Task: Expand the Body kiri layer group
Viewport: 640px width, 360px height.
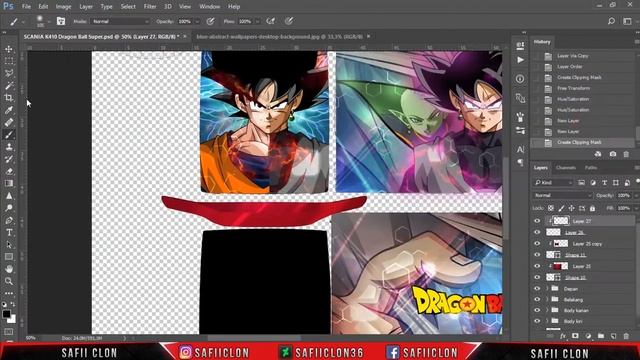Action: [547, 321]
